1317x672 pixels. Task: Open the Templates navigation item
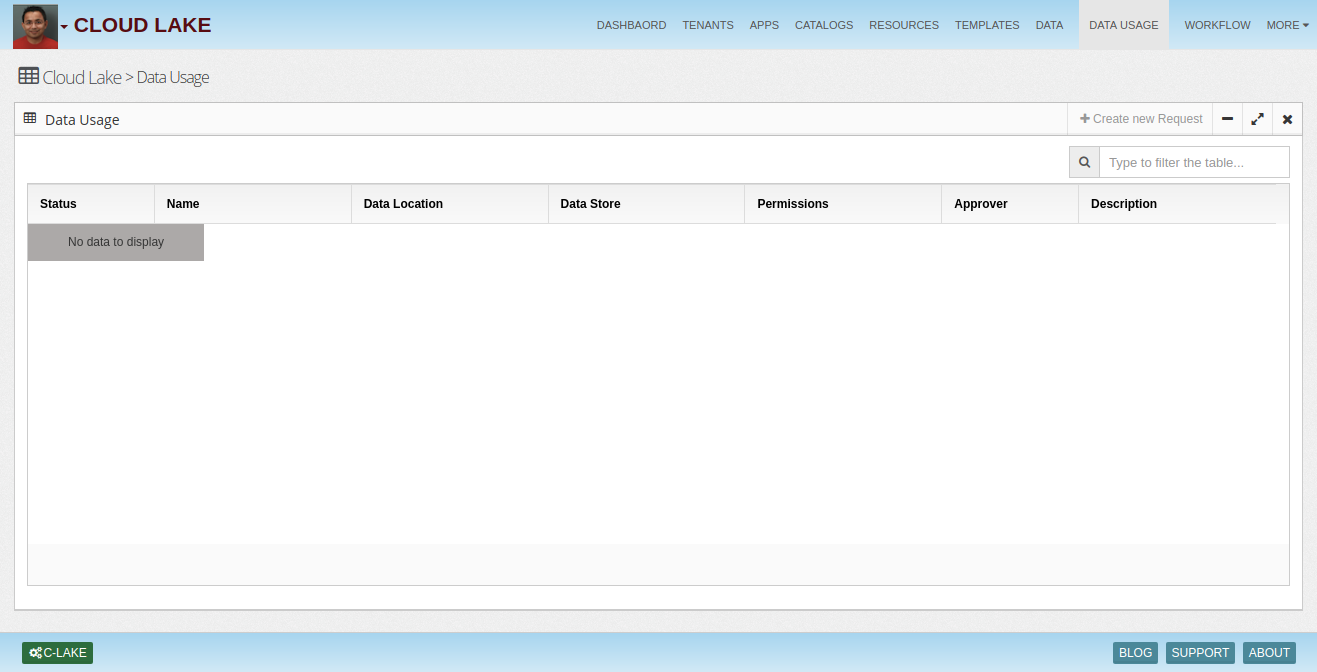click(x=987, y=25)
